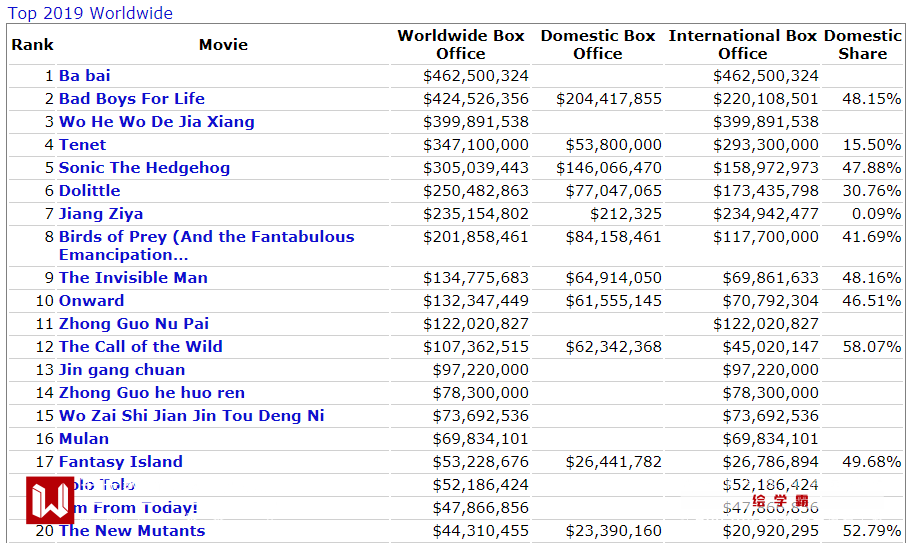The image size is (910, 543).
Task: Select The Call of the Wild link
Action: [140, 347]
